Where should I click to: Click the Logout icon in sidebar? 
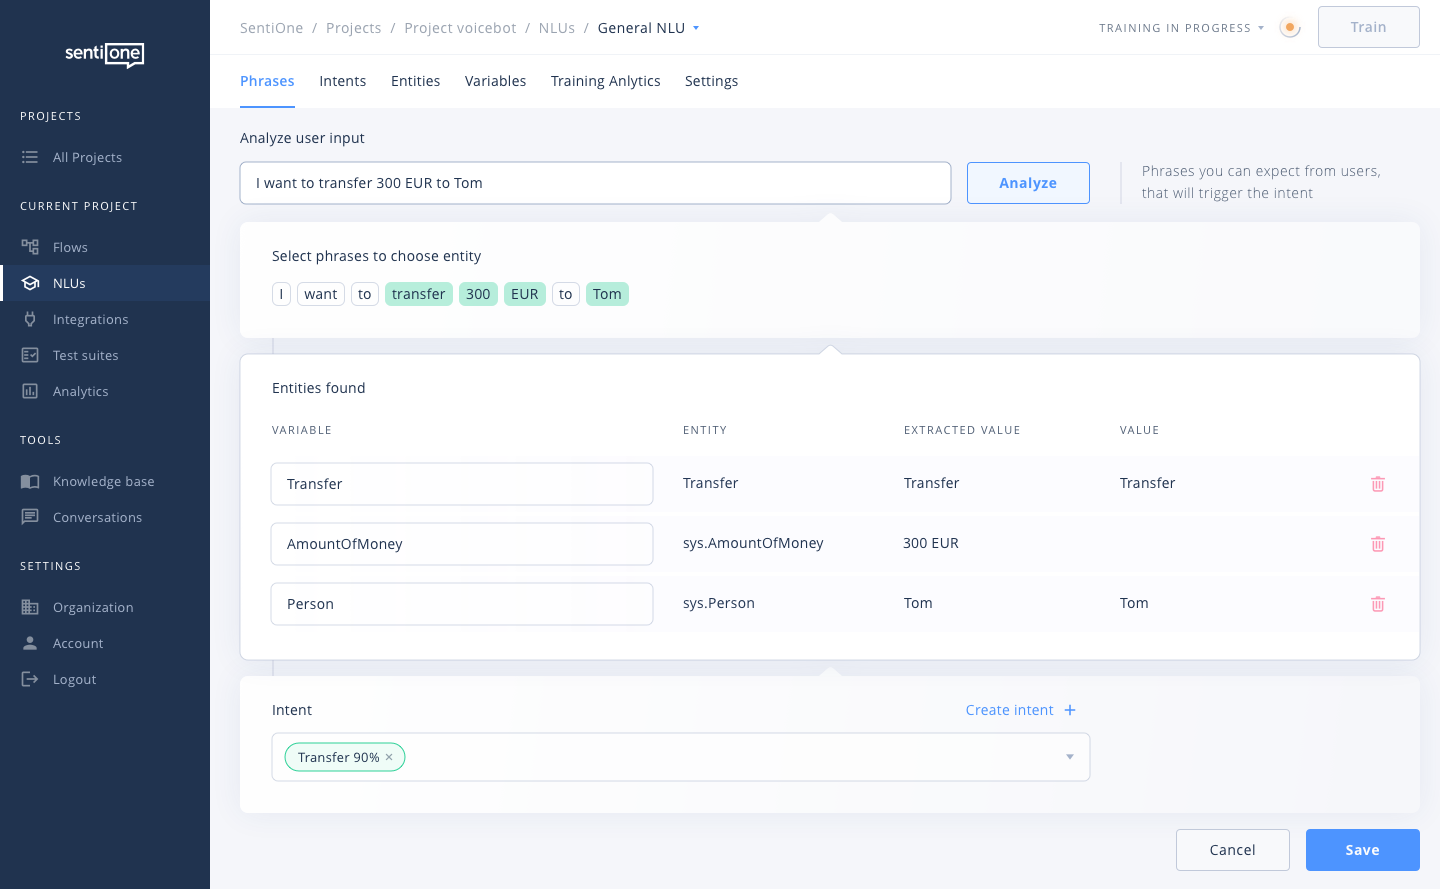30,679
